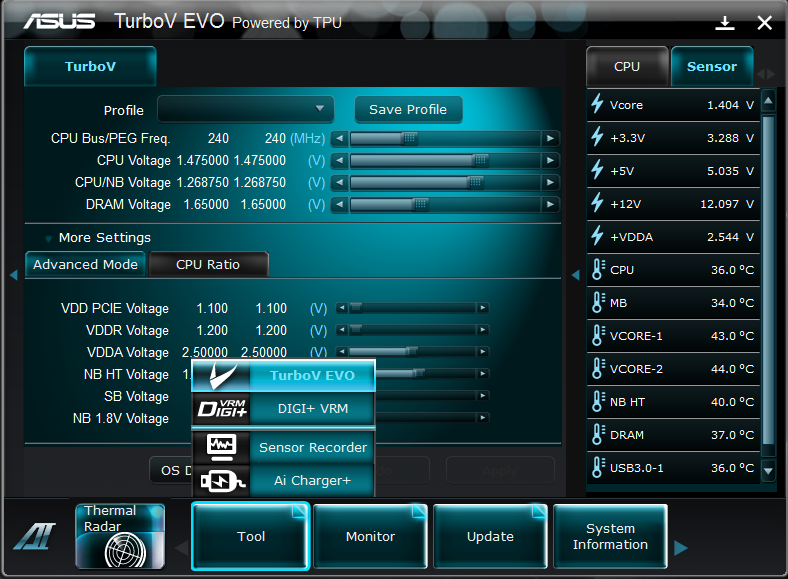Open the Profile dropdown
Screen dimensions: 788x579
tap(246, 109)
